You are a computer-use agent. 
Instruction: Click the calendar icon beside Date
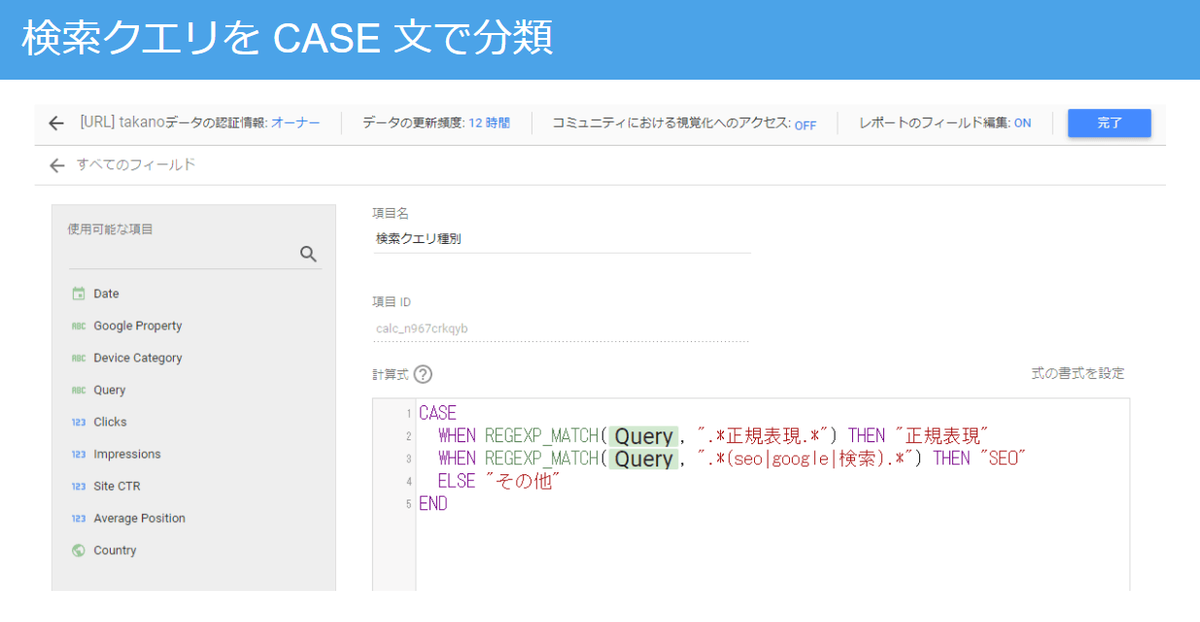(x=79, y=294)
